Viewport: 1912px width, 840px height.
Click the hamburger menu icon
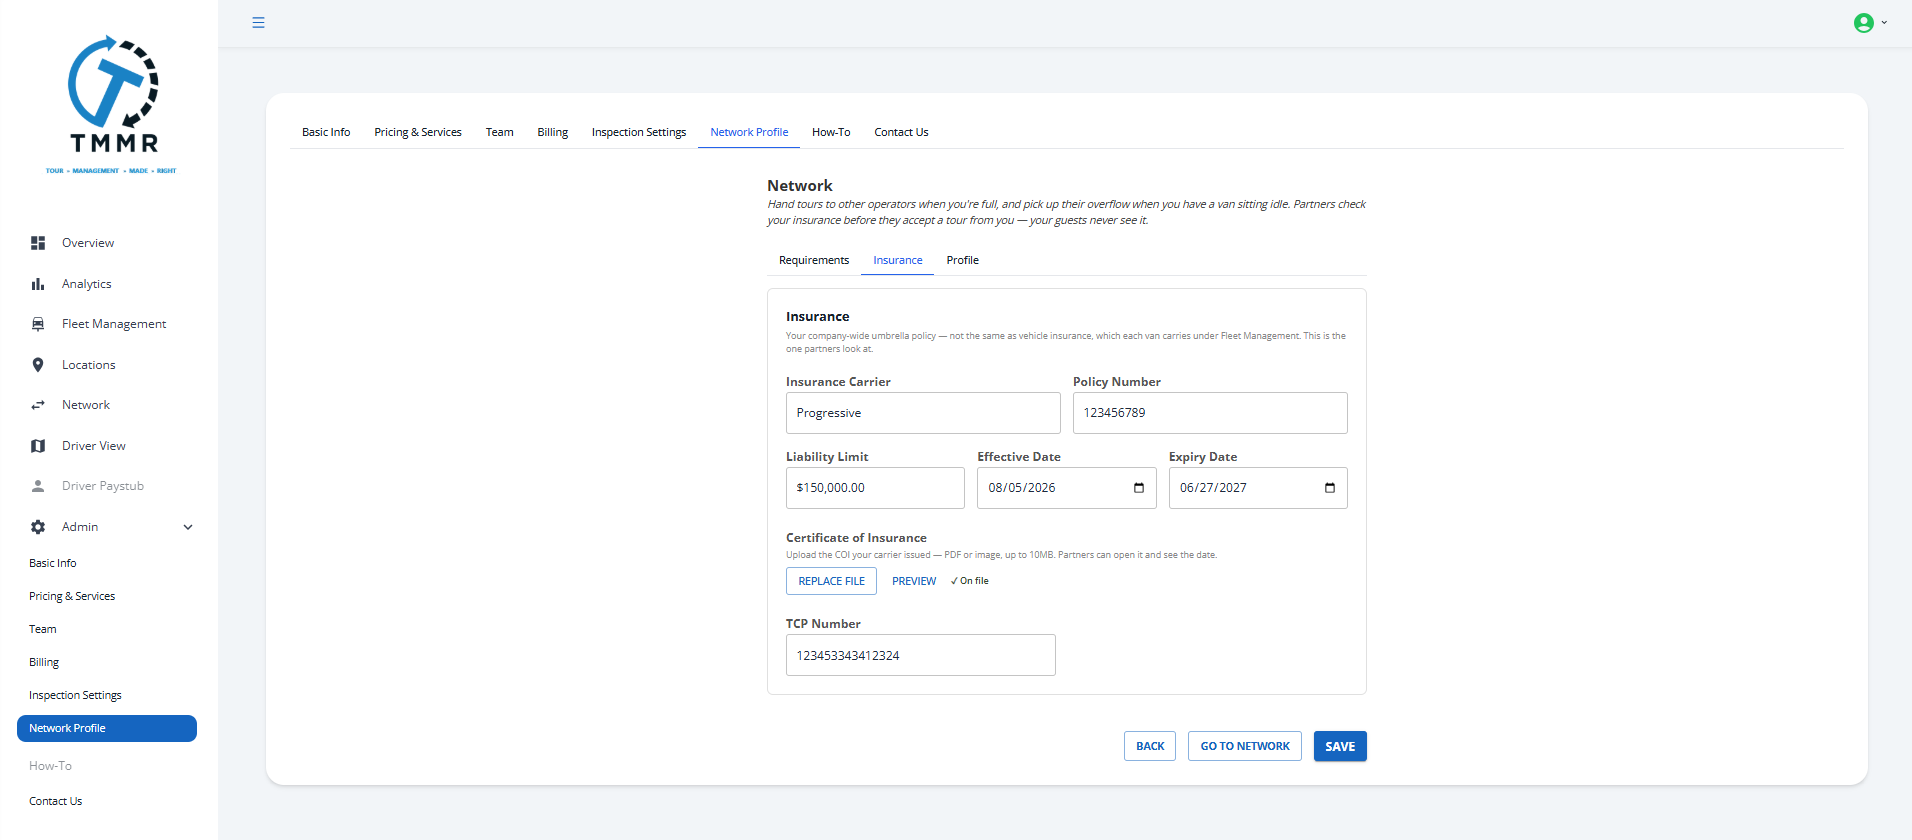pyautogui.click(x=258, y=22)
